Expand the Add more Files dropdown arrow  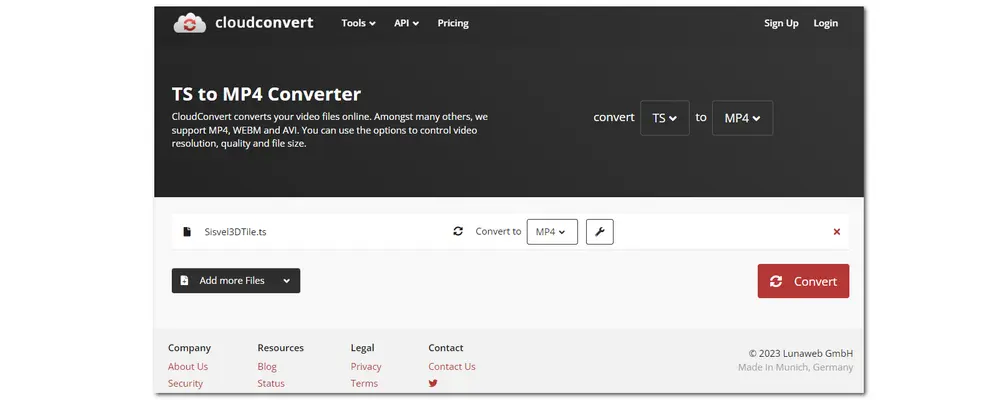[x=287, y=281]
